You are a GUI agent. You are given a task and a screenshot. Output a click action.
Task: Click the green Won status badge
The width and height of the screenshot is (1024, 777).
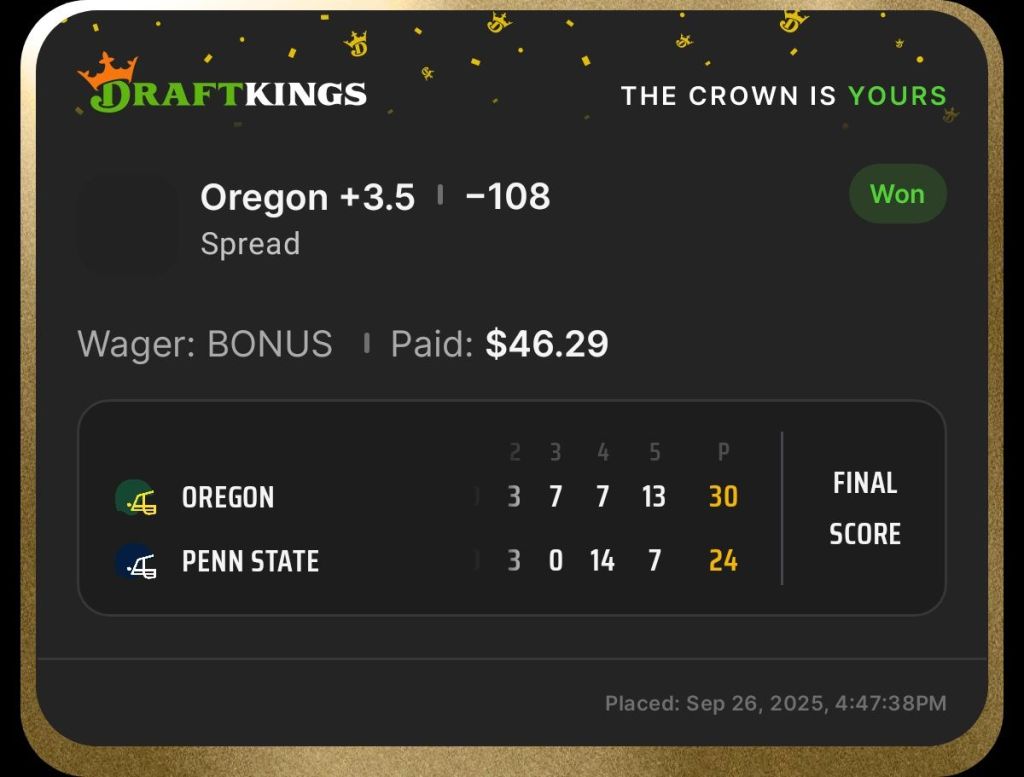click(x=897, y=194)
